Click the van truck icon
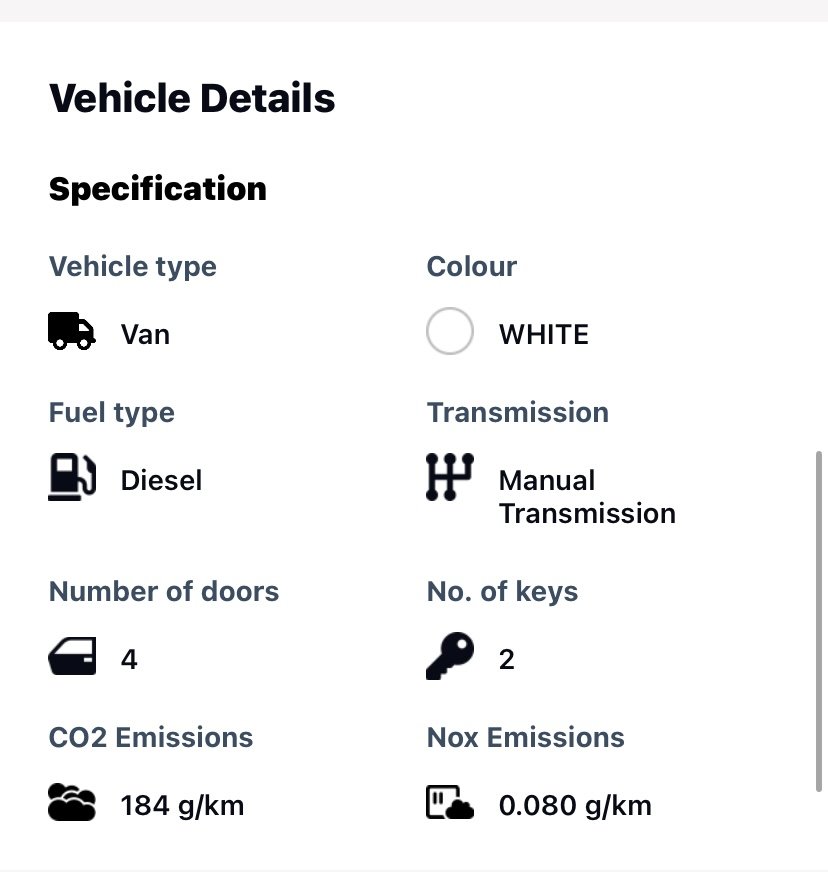The width and height of the screenshot is (828, 882). pyautogui.click(x=72, y=331)
